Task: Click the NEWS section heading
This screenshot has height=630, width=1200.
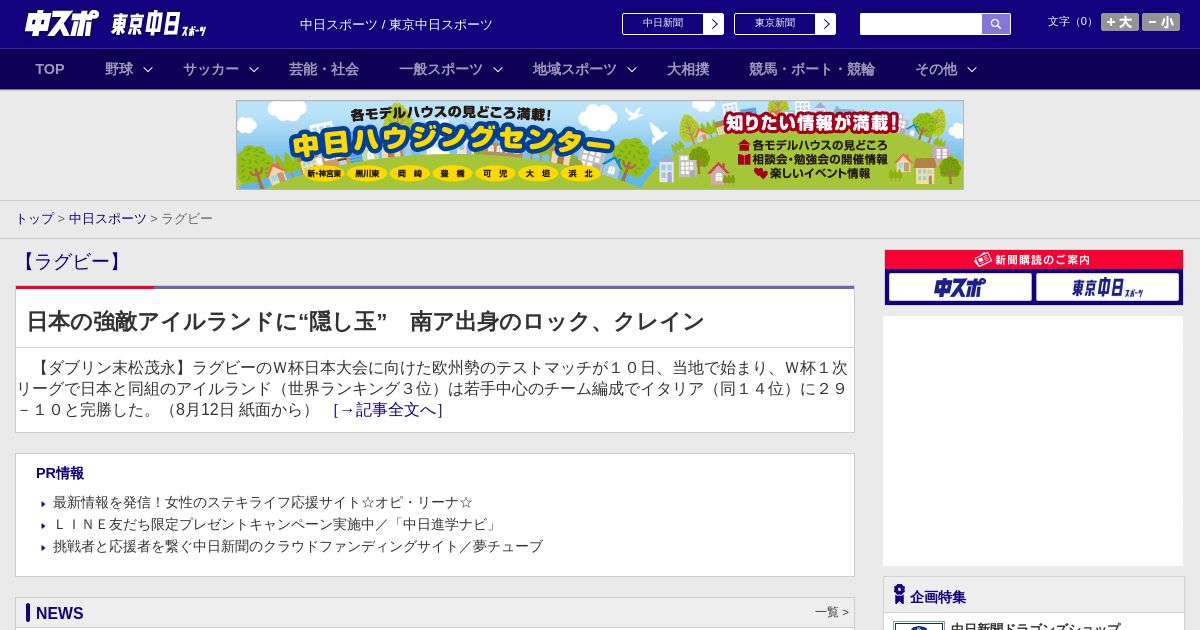Action: 60,613
